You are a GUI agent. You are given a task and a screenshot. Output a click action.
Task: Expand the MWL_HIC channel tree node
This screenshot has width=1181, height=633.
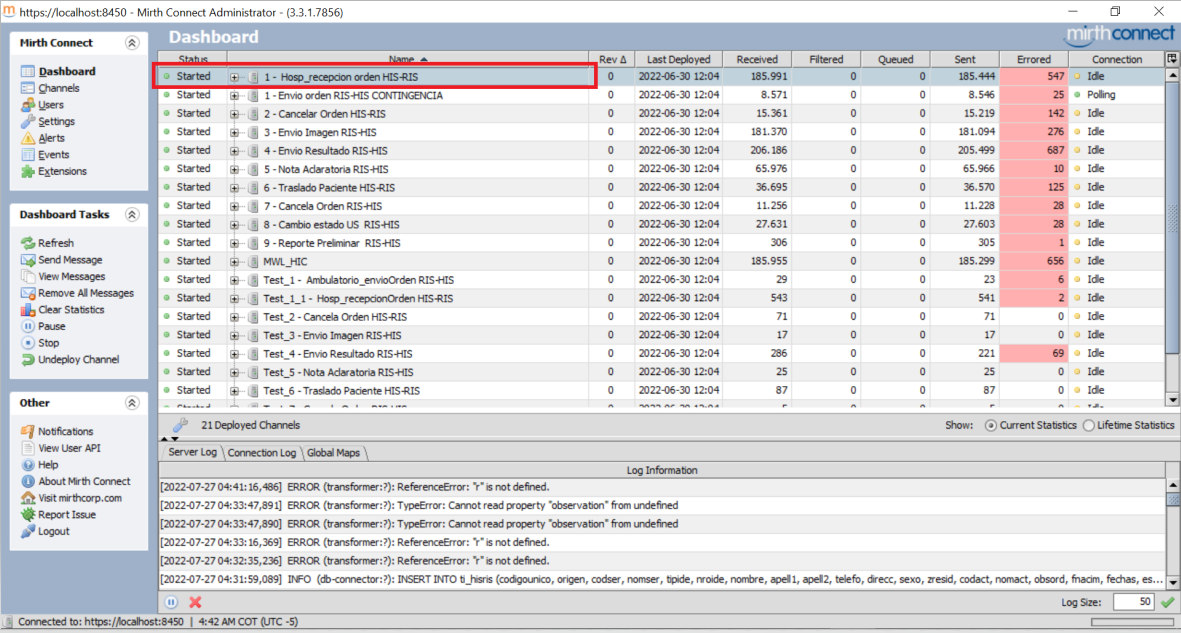point(234,261)
